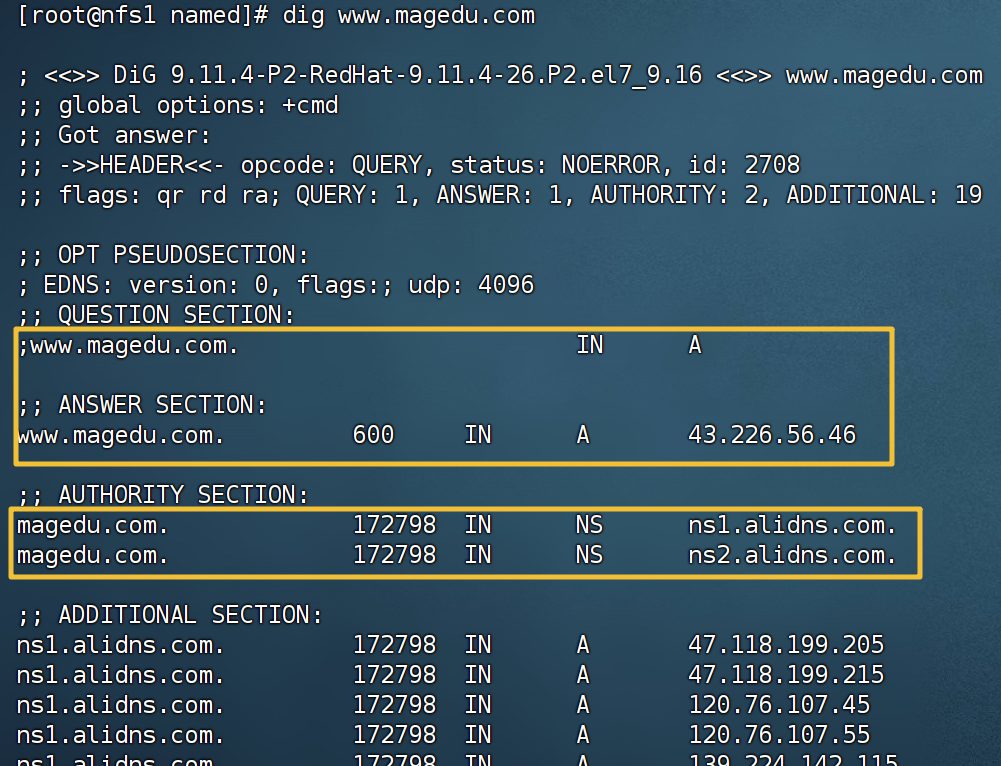Click the IP address '120.76.107.55'
This screenshot has height=766, width=1001.
tap(779, 735)
